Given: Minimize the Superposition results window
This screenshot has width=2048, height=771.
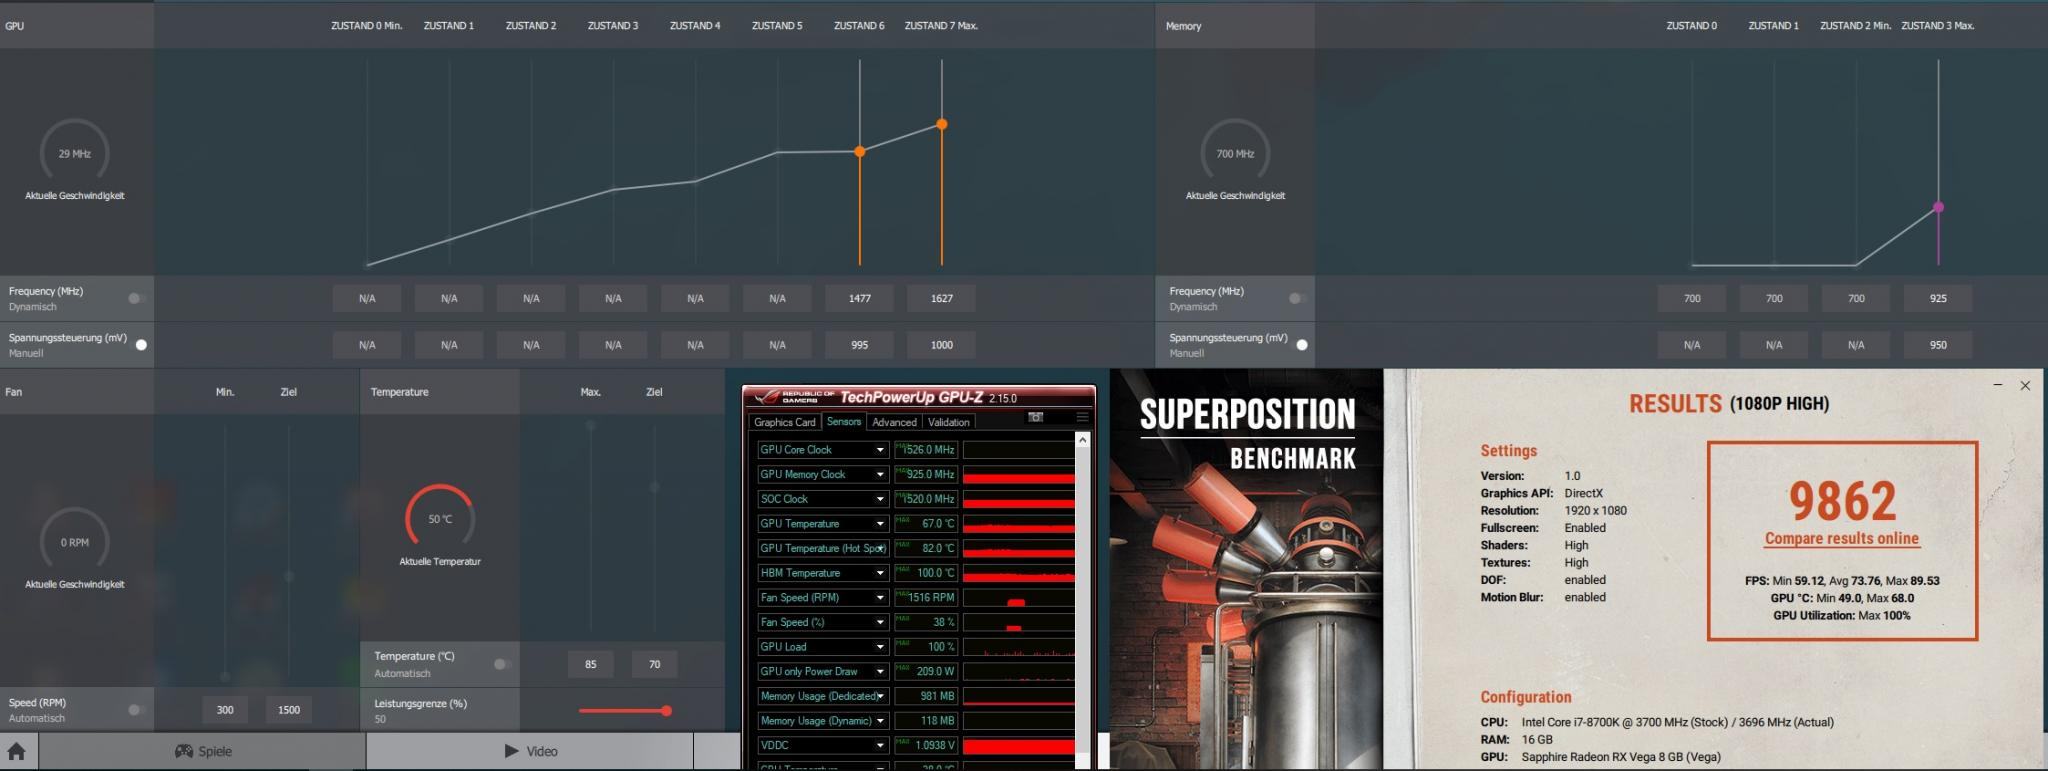Looking at the screenshot, I should [x=1998, y=385].
